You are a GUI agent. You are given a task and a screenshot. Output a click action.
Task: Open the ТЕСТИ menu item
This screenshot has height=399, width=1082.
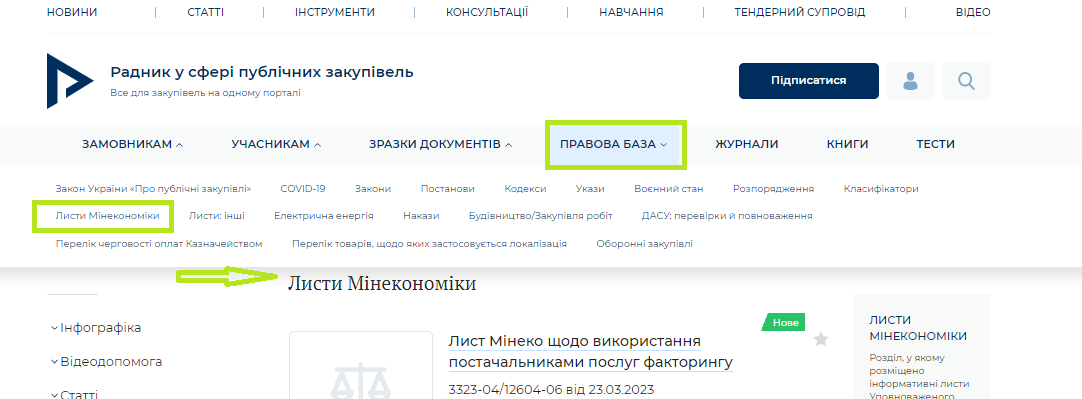point(936,144)
